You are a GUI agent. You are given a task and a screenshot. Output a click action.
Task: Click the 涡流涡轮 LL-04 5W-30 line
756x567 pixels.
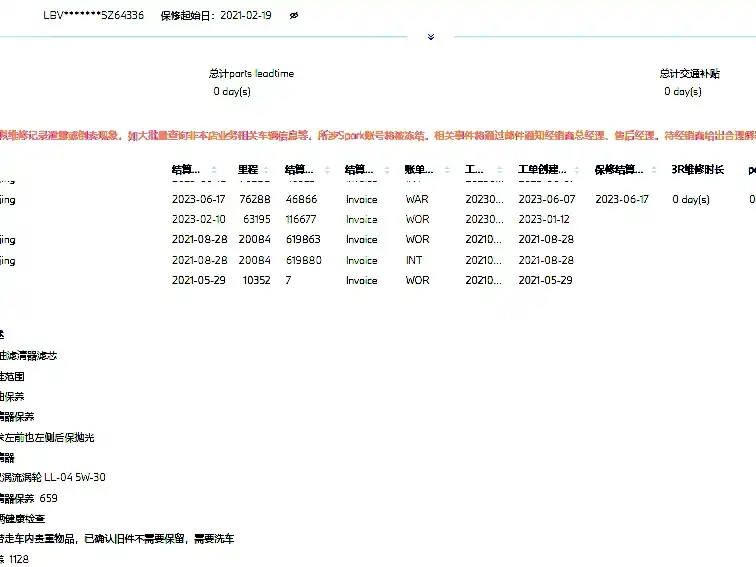[53, 477]
